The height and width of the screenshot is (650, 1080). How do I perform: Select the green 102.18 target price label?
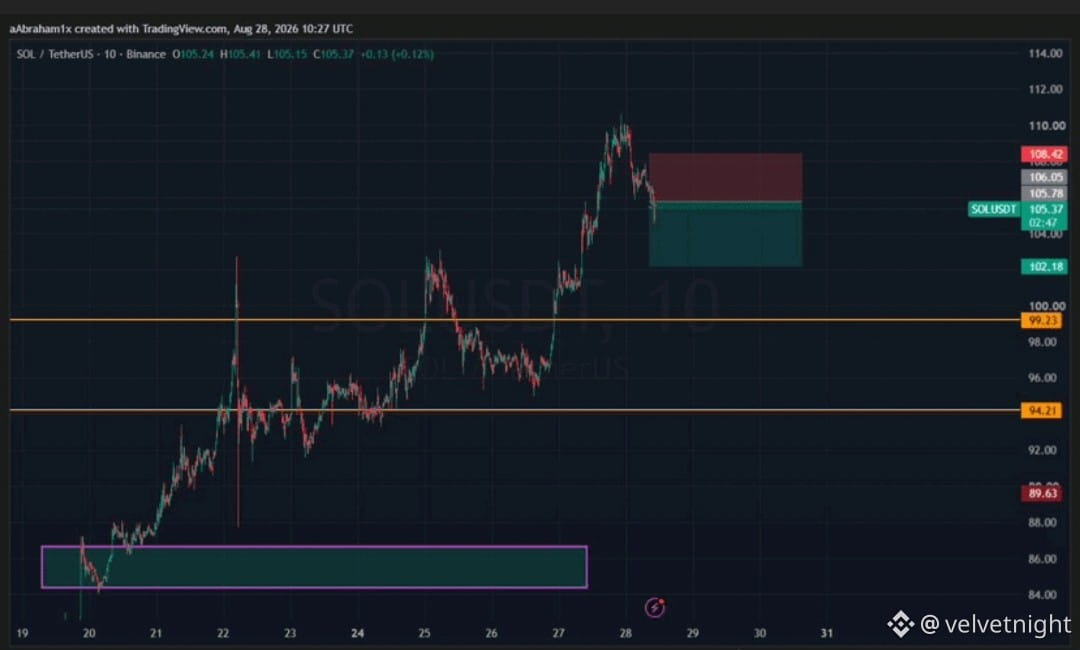(1043, 266)
